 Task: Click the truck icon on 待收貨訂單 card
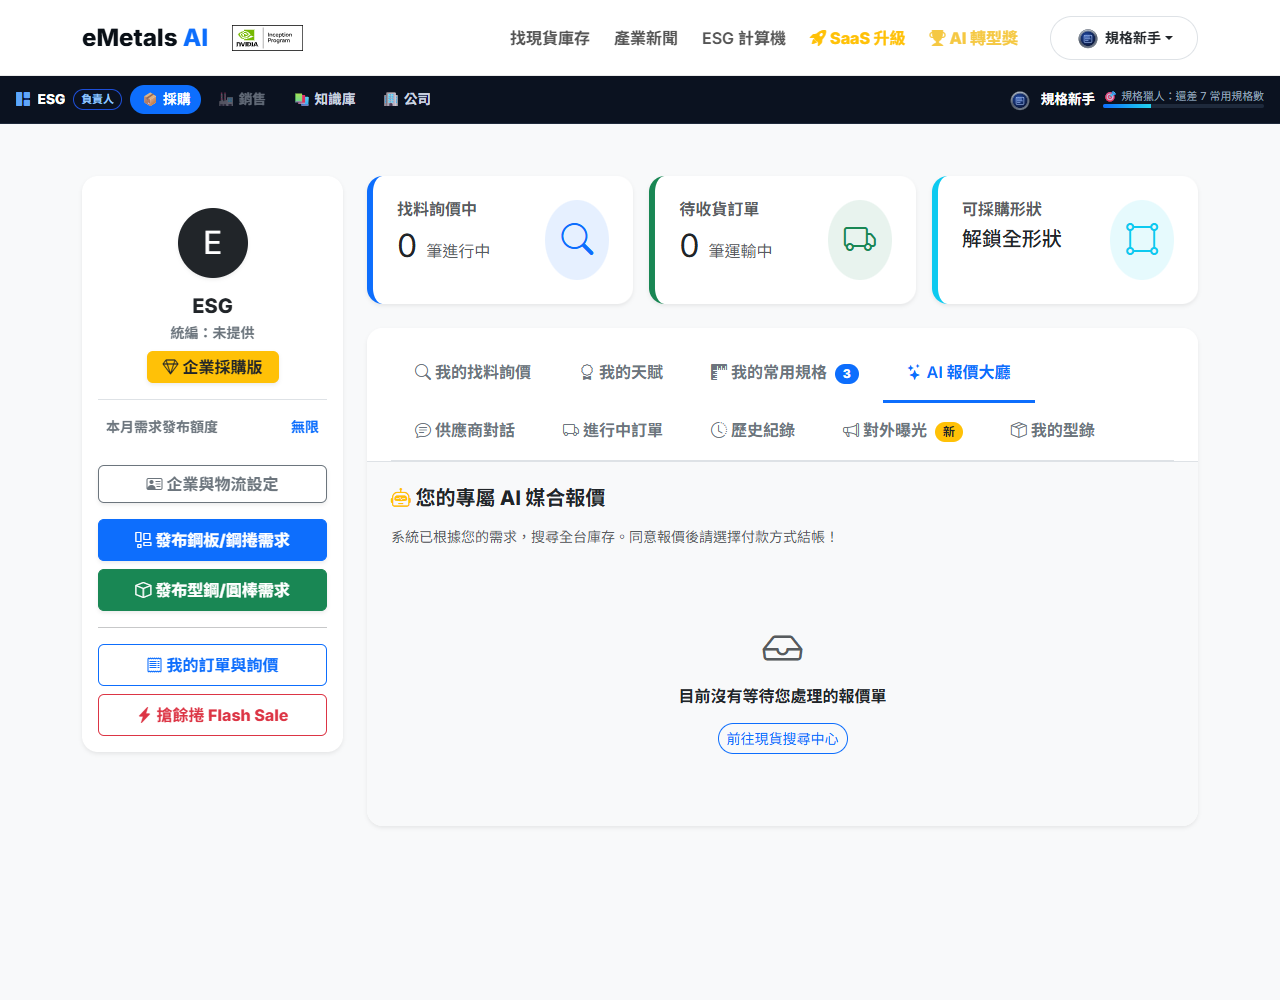[x=860, y=240]
